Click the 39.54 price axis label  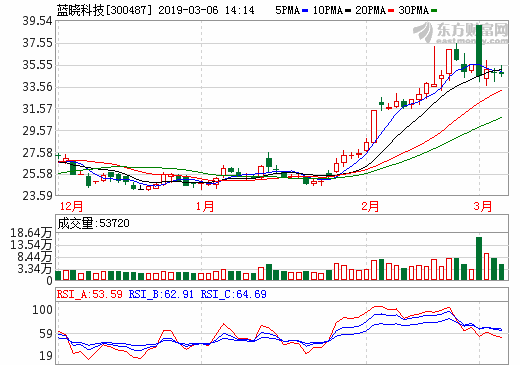[x=38, y=21]
